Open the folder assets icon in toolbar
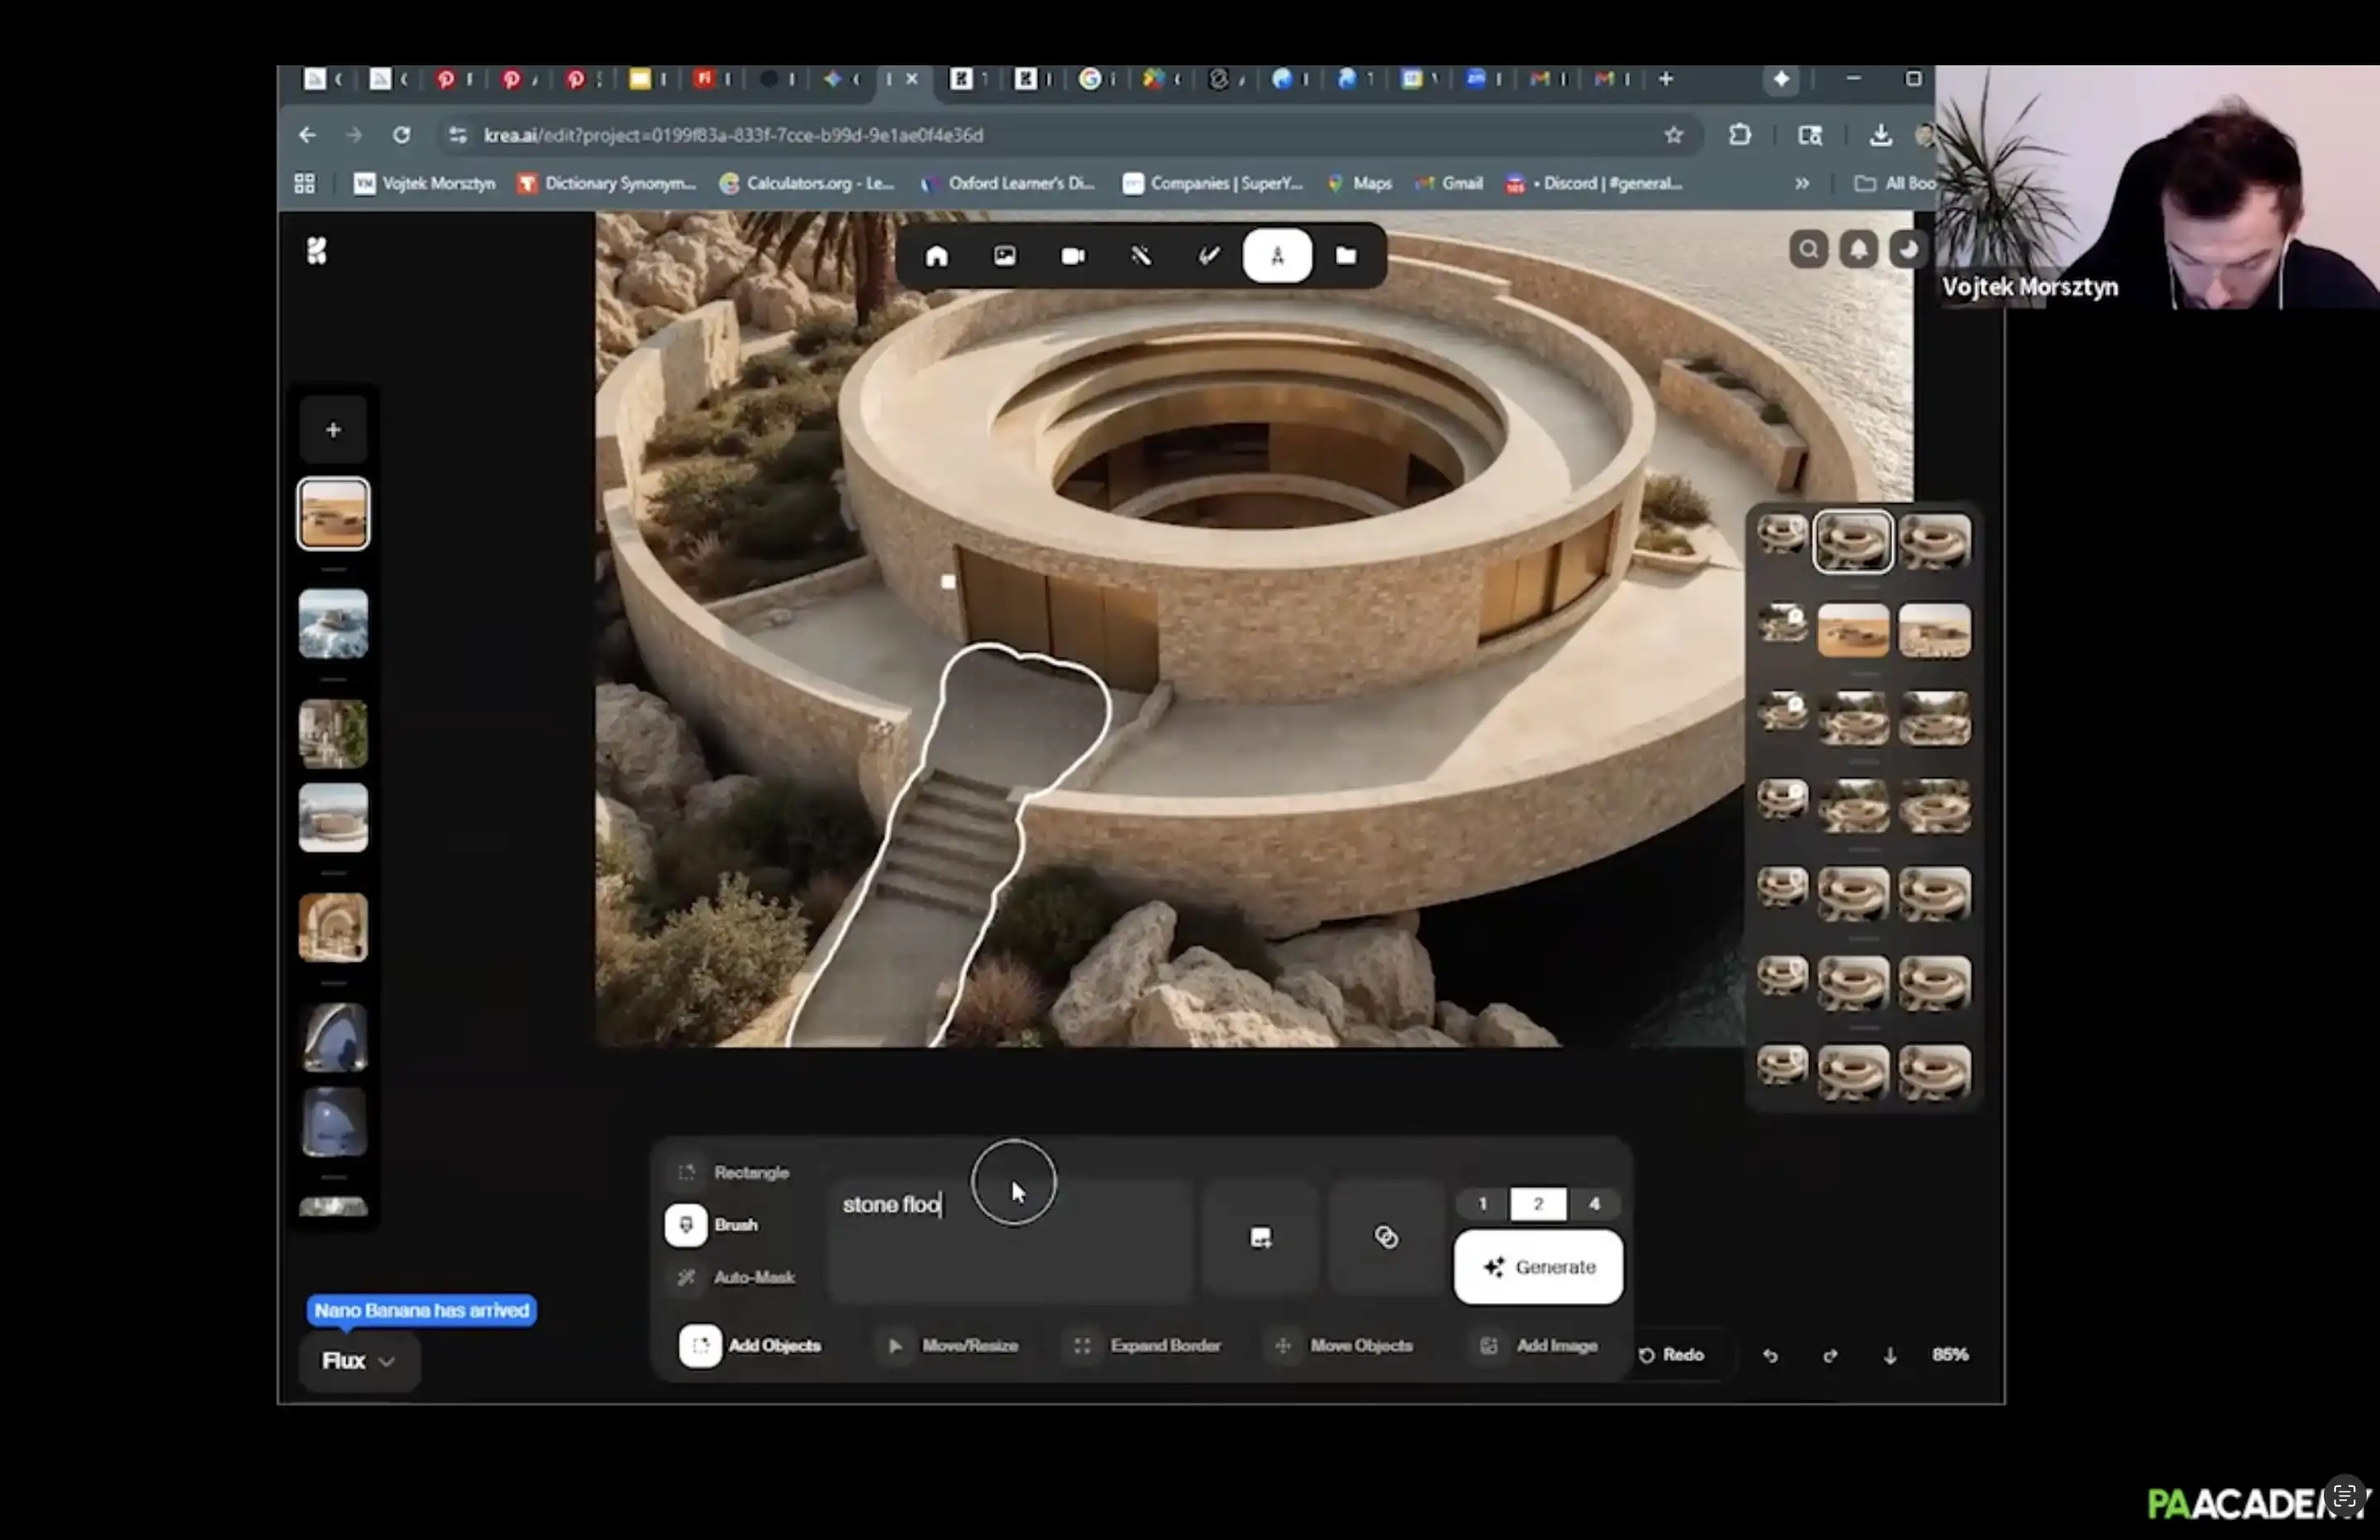Image resolution: width=2380 pixels, height=1540 pixels. pyautogui.click(x=1346, y=256)
